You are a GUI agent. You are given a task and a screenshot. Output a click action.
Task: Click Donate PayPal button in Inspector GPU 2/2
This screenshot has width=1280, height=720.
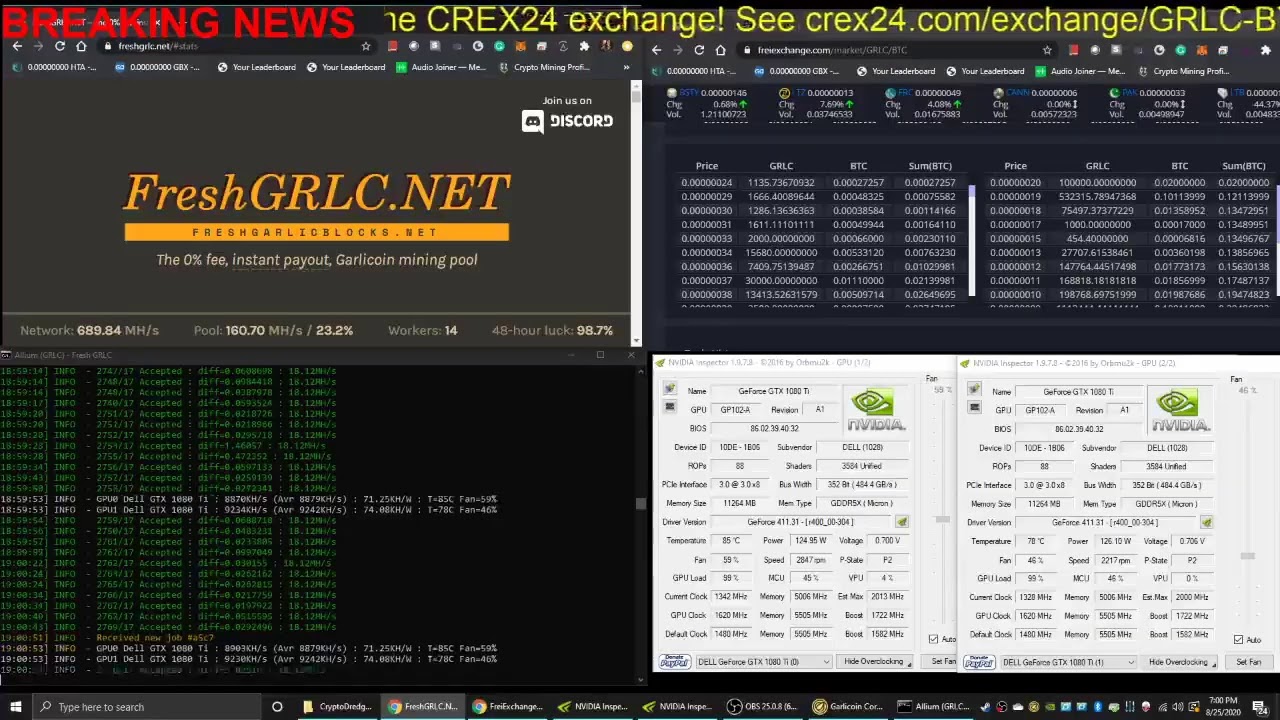[979, 662]
